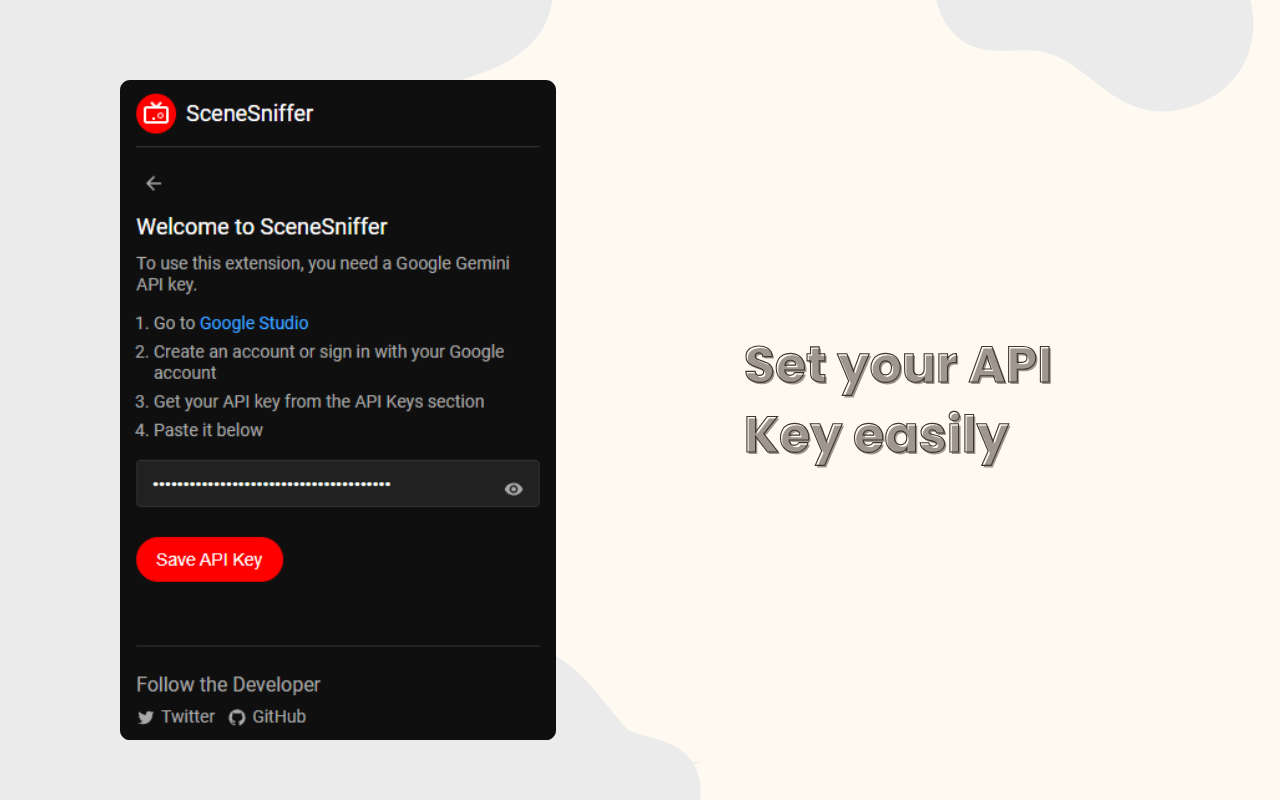This screenshot has width=1280, height=800.
Task: Click the Save API Key button
Action: [x=210, y=559]
